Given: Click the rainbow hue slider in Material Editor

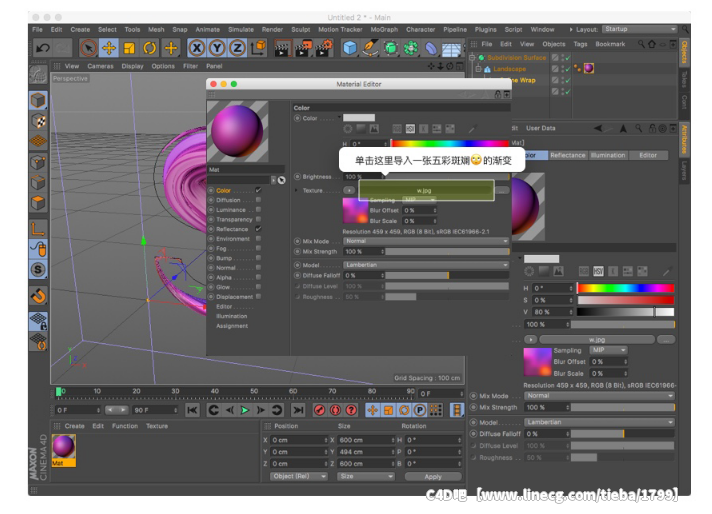Looking at the screenshot, I should [448, 144].
